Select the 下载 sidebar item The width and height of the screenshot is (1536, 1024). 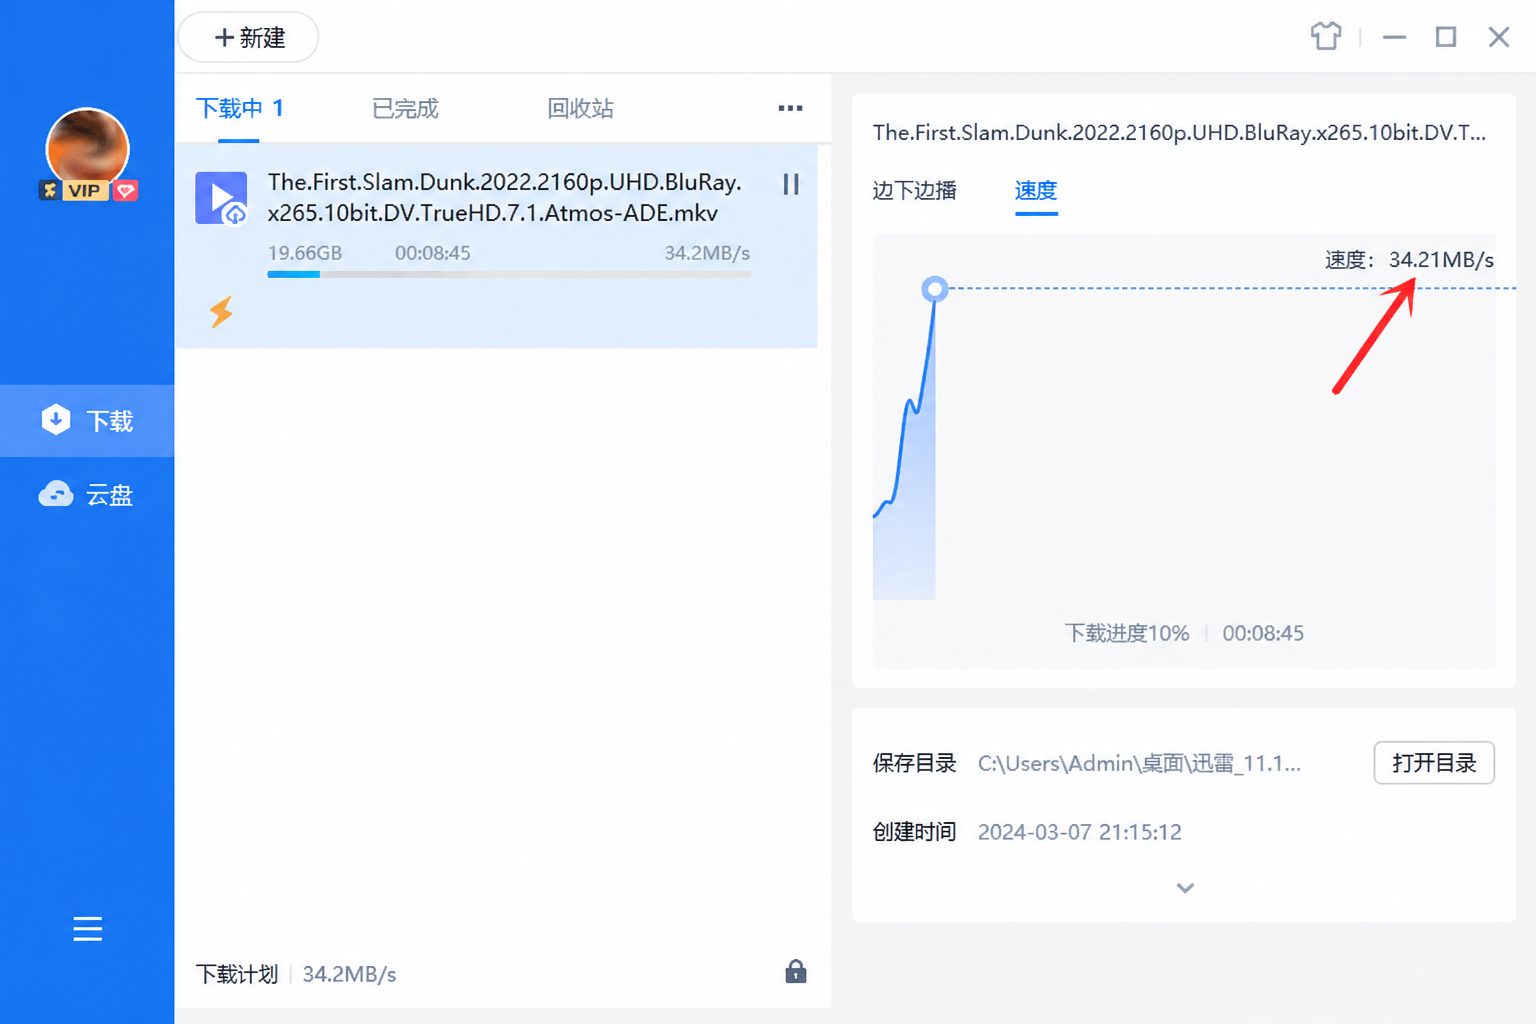coord(87,421)
